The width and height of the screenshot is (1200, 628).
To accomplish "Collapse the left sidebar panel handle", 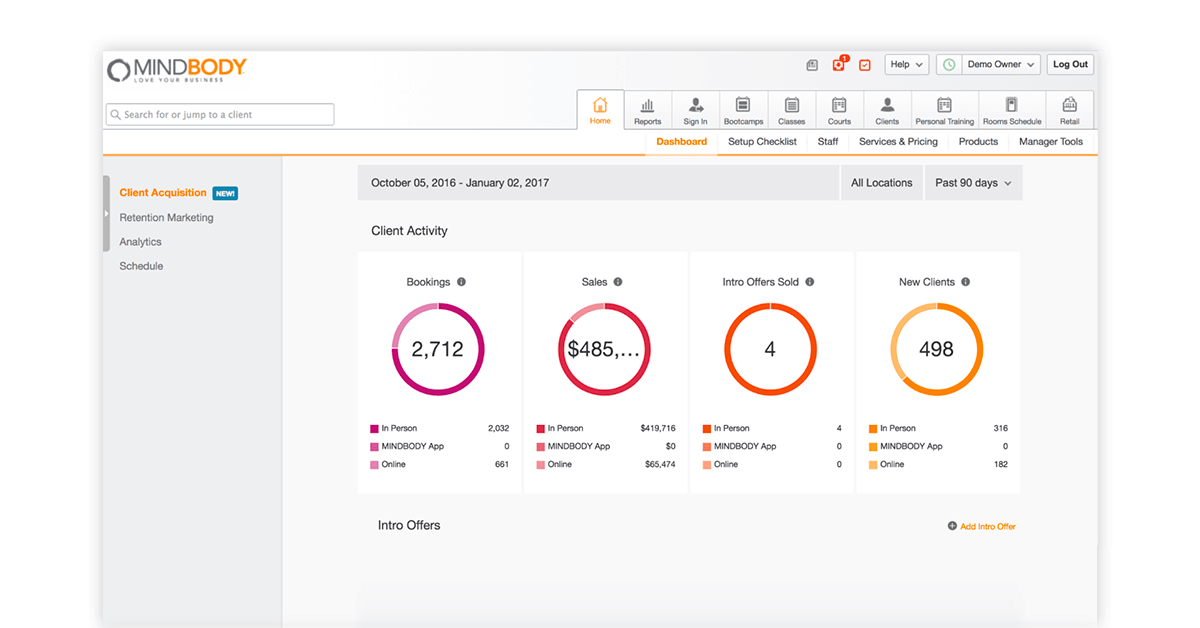I will pyautogui.click(x=107, y=214).
